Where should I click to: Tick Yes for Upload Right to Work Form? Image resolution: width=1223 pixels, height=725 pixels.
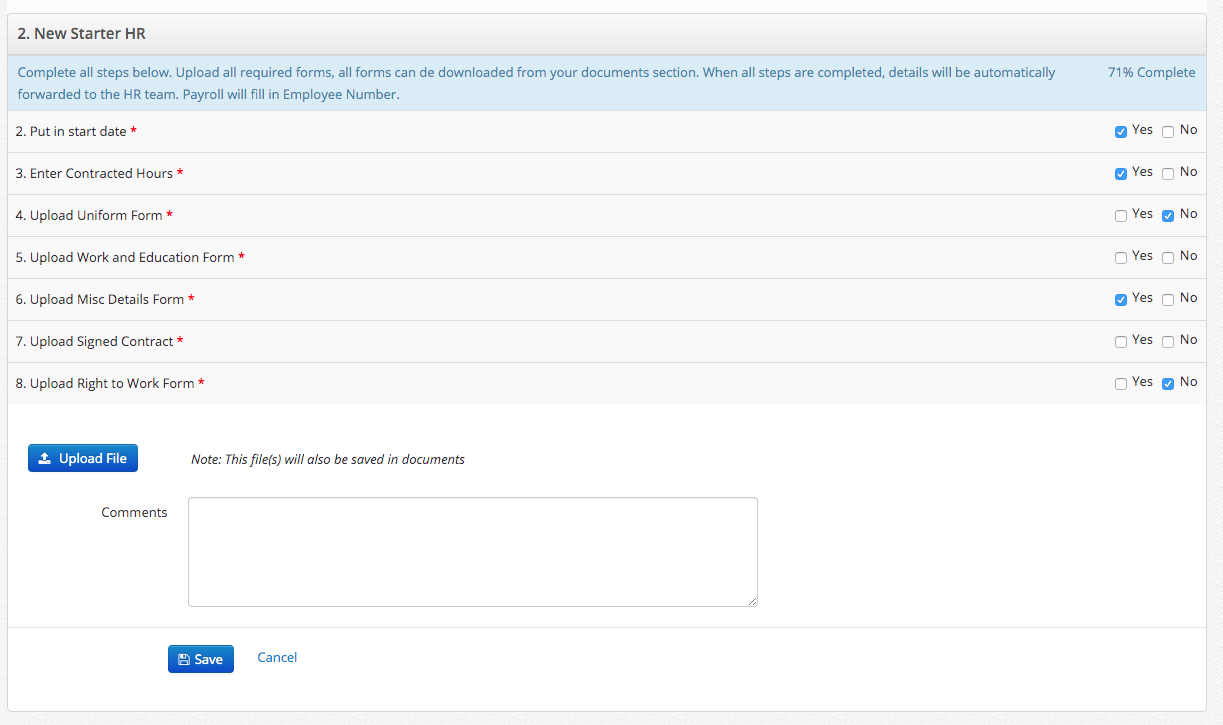pyautogui.click(x=1121, y=384)
